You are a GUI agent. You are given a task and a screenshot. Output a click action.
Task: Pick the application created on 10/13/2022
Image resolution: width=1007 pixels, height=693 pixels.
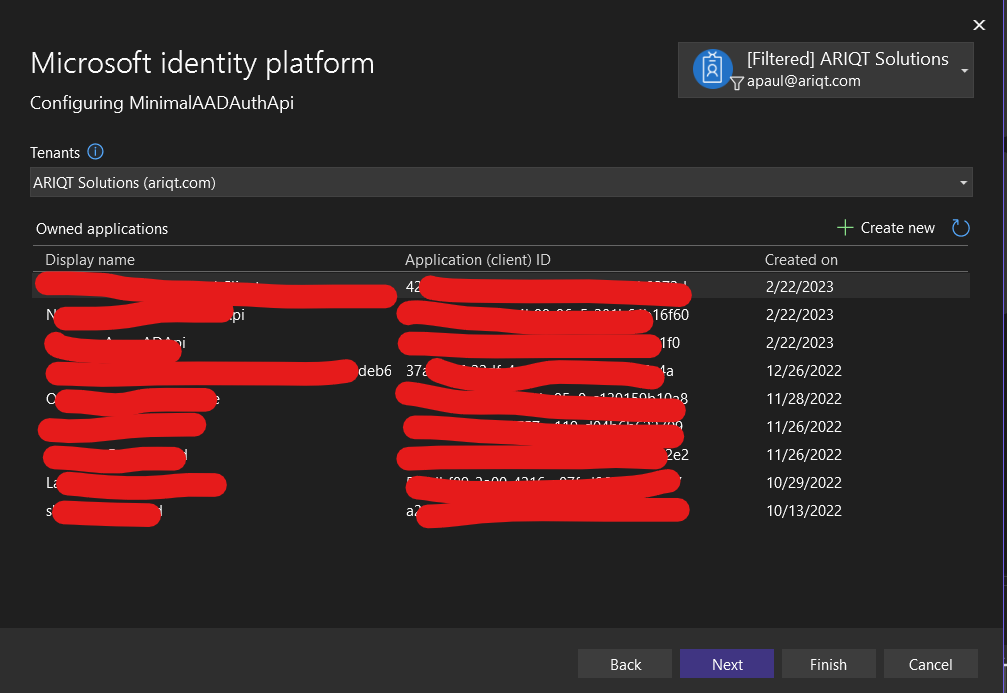pos(803,511)
